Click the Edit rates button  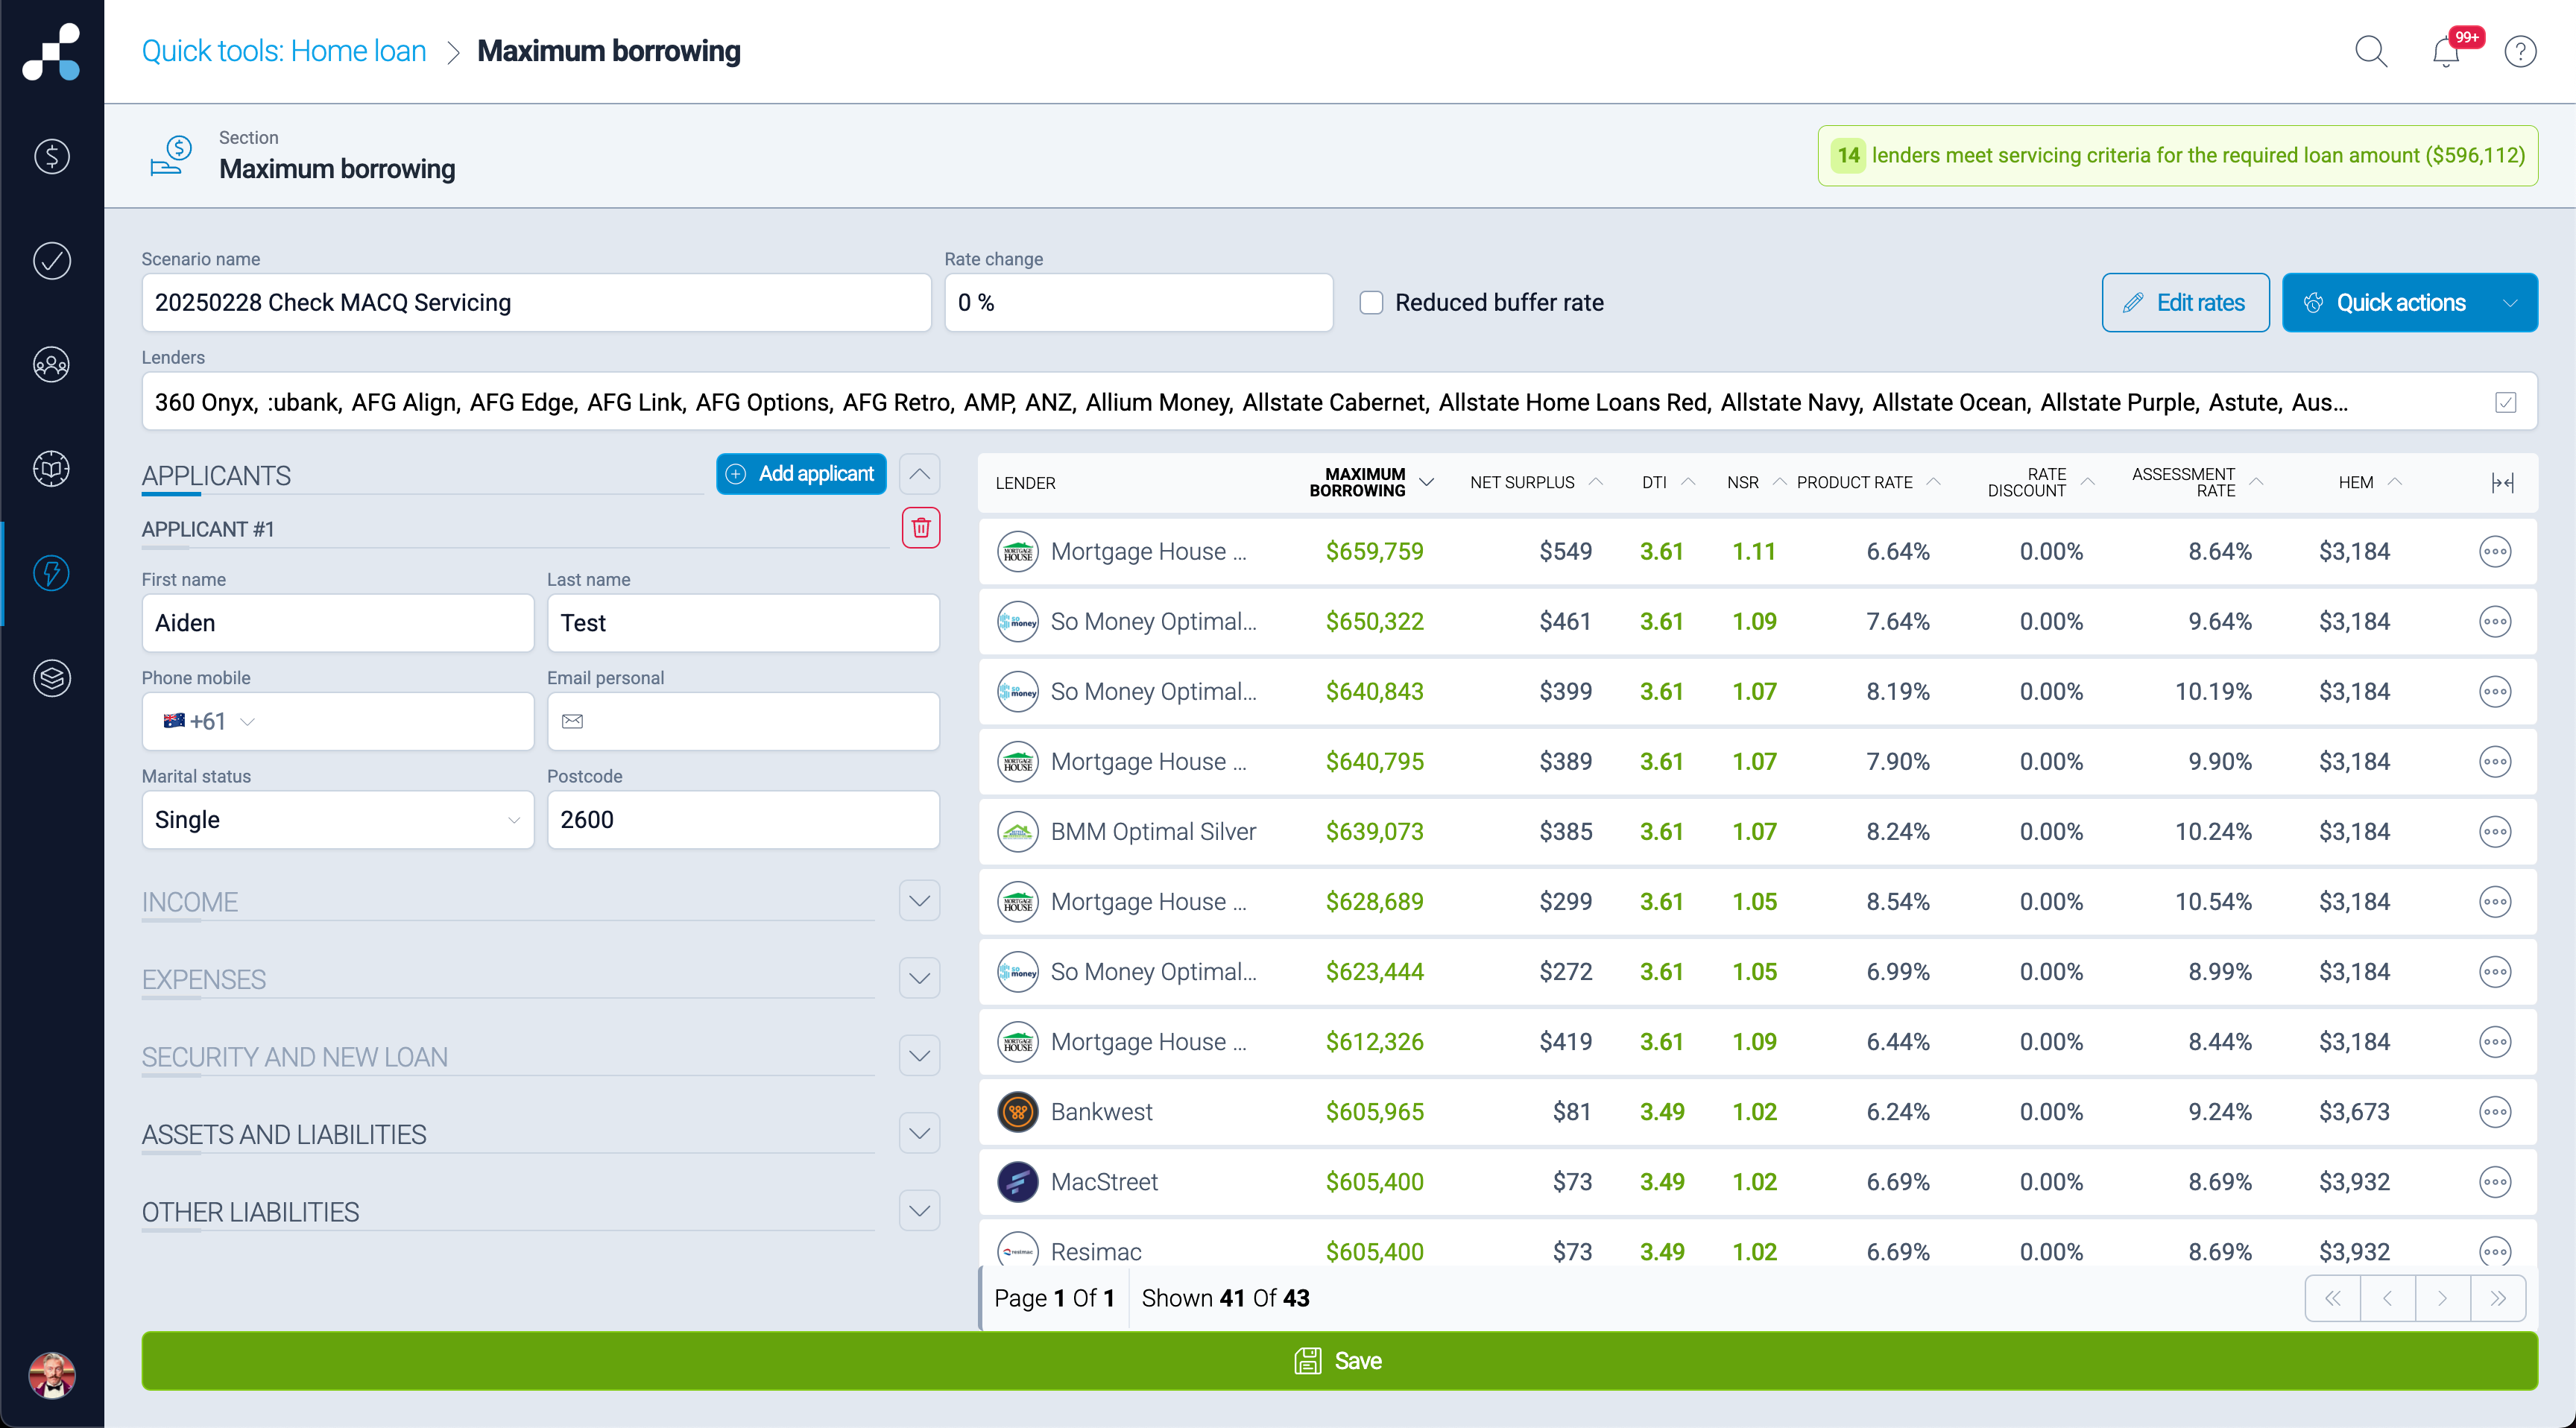2185,302
